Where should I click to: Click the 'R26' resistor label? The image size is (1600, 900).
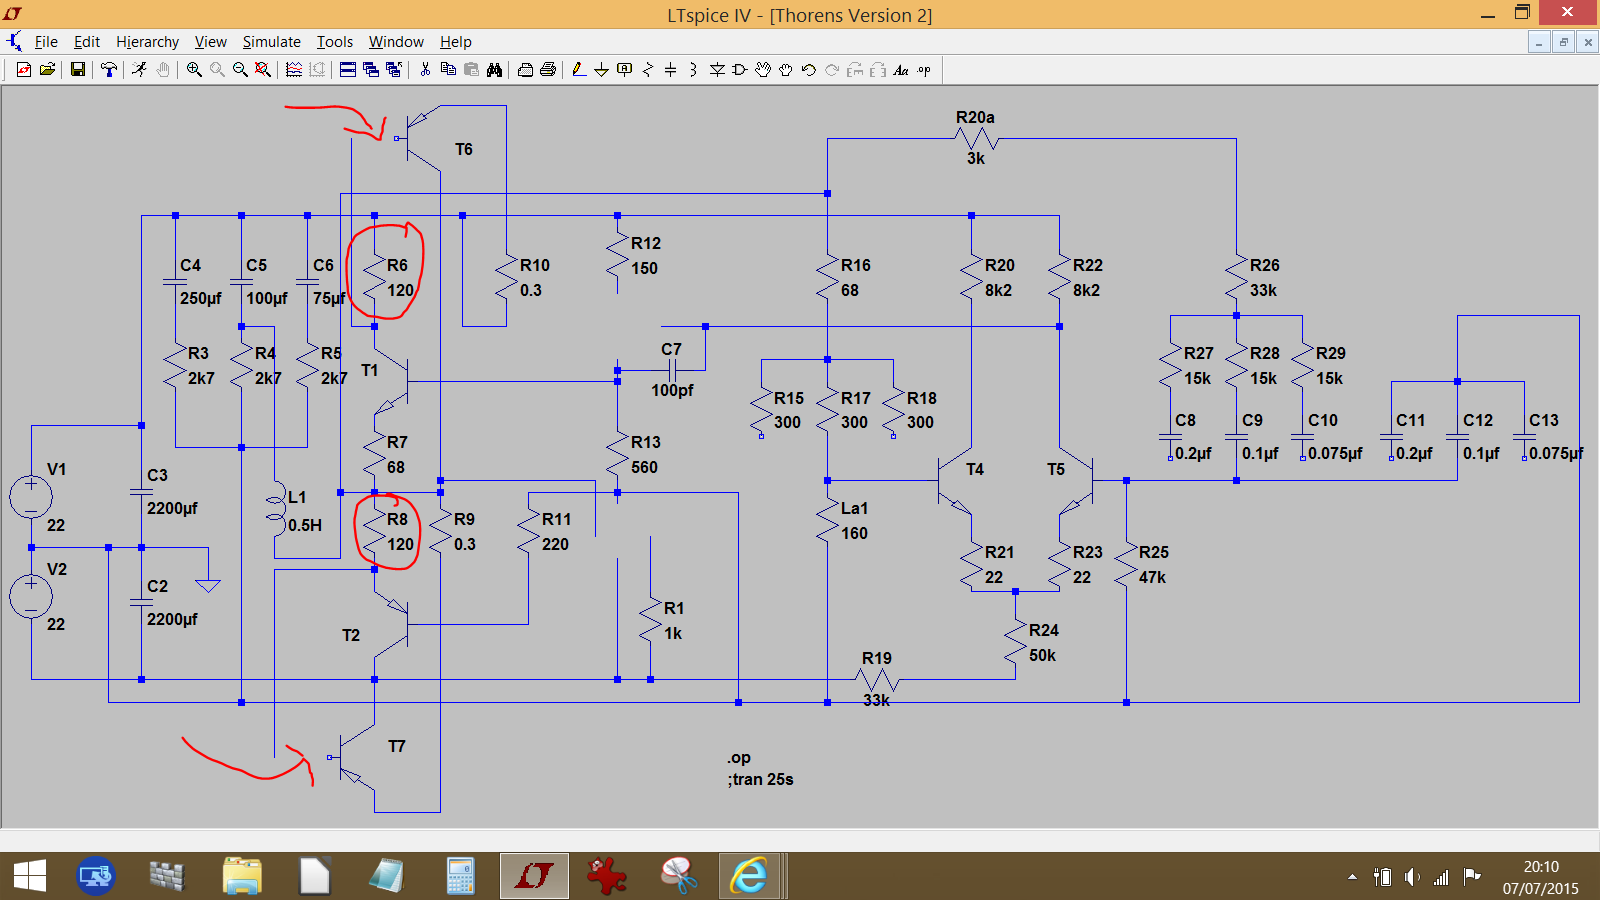point(1265,265)
